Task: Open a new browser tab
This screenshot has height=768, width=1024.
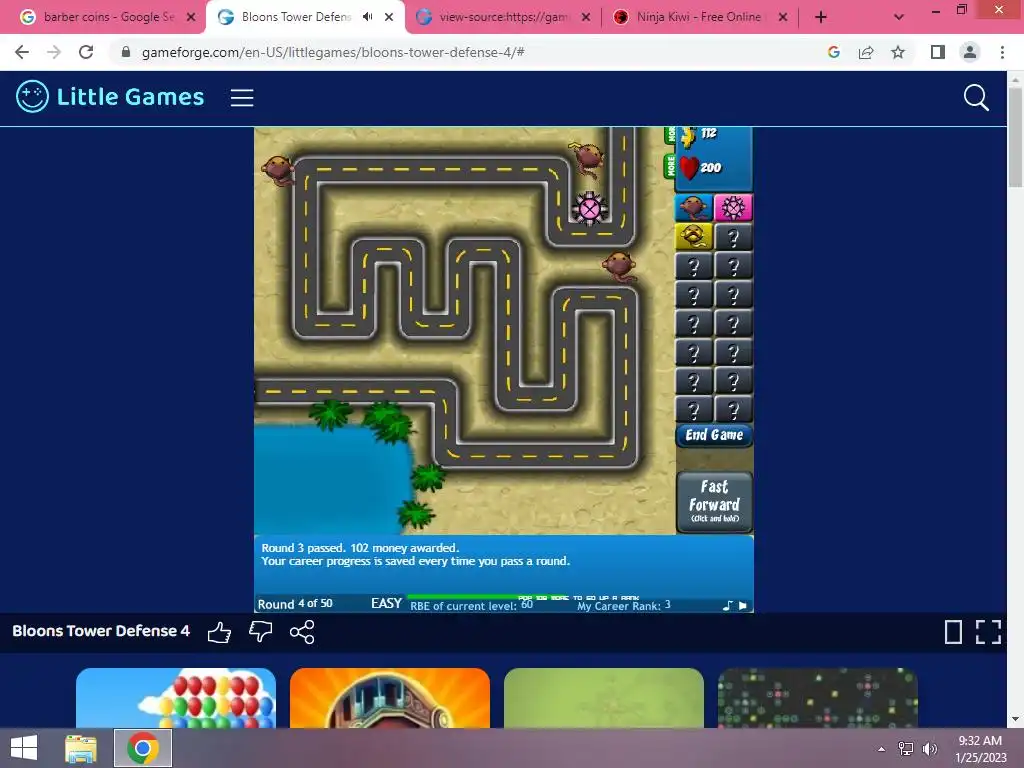Action: click(x=821, y=18)
